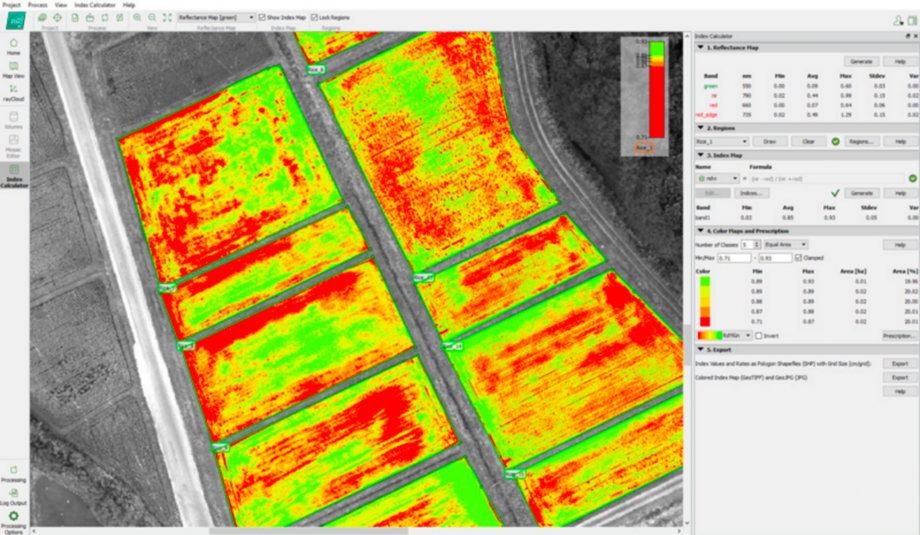Click the Zoom Out magnifier icon

pyautogui.click(x=152, y=18)
